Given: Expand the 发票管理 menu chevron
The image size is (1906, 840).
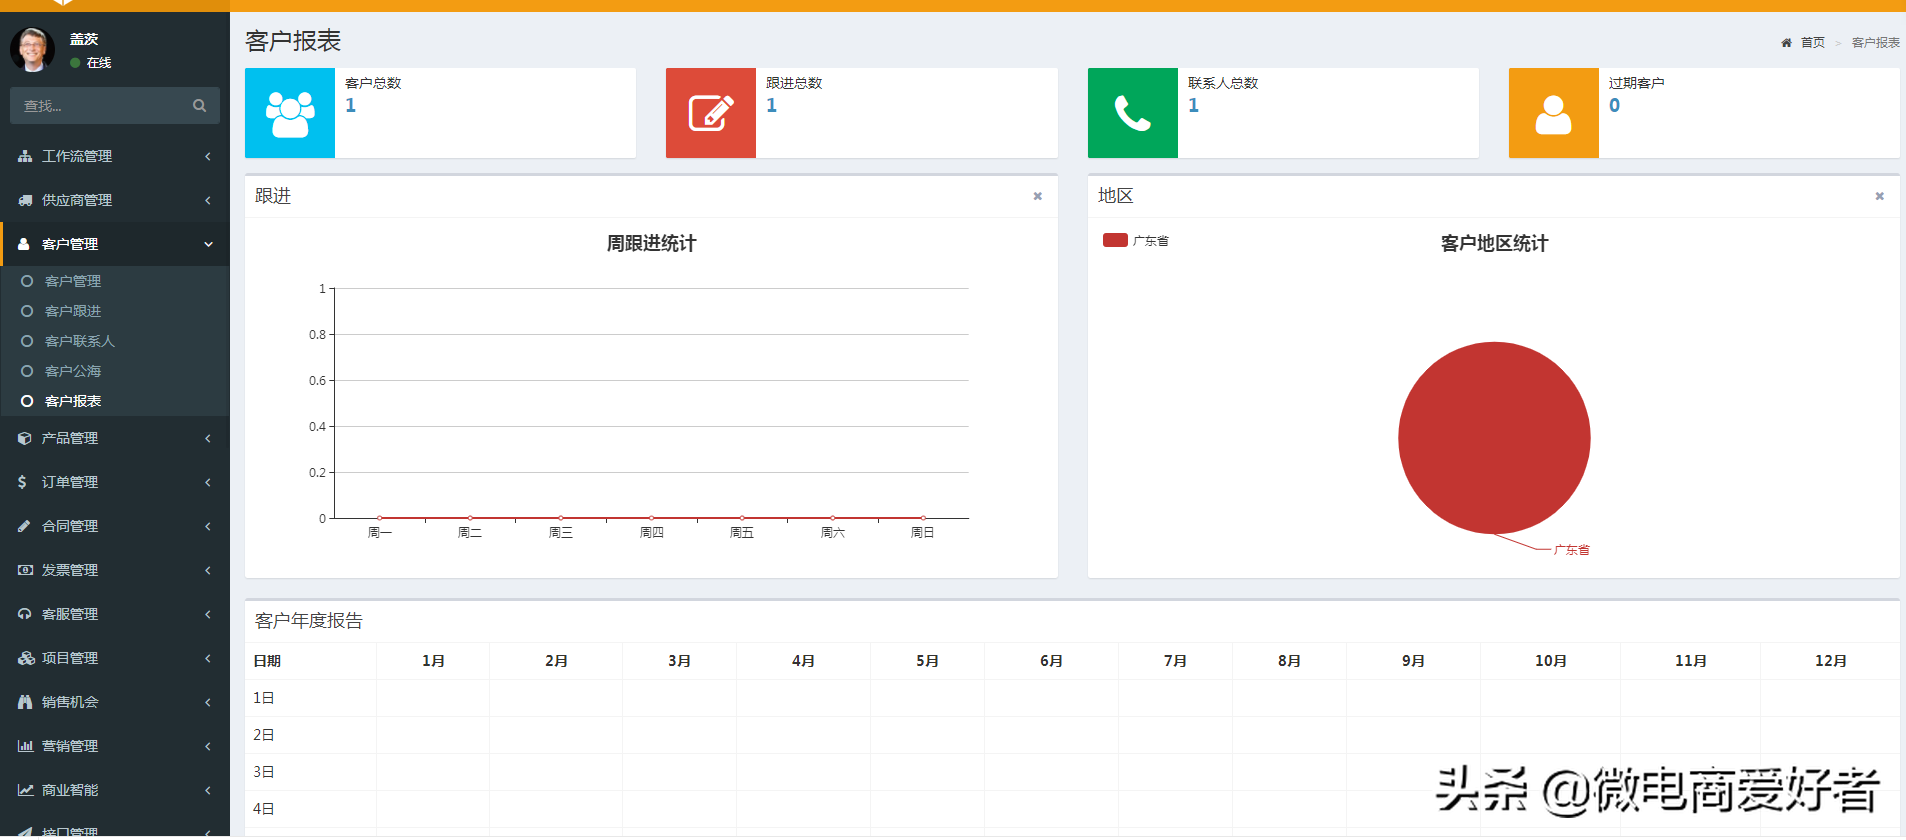Looking at the screenshot, I should pyautogui.click(x=208, y=570).
